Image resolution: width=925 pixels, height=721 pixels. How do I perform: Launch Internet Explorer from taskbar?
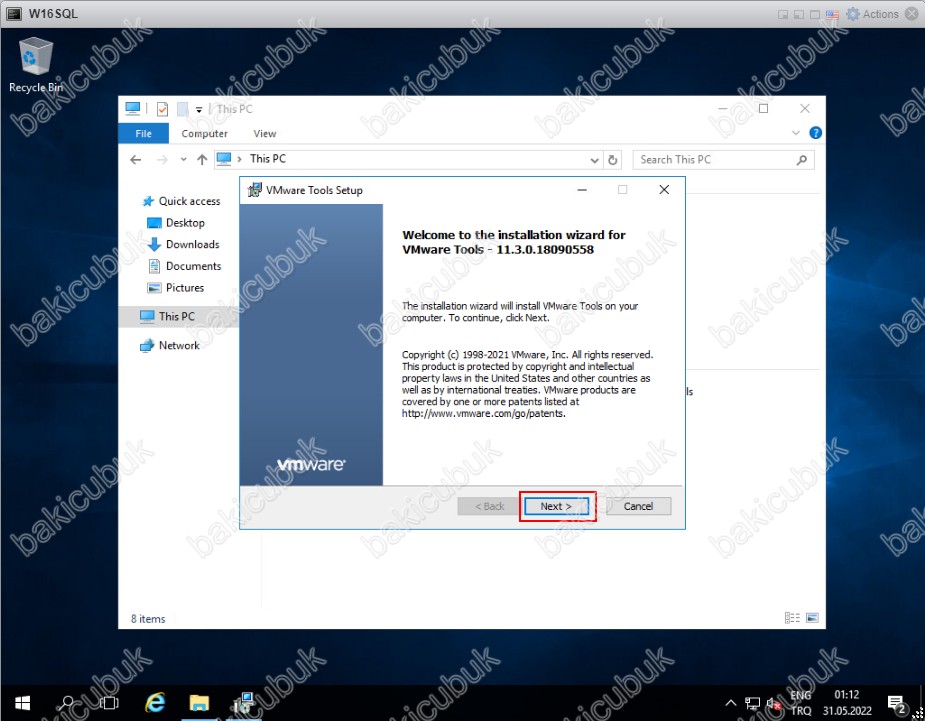coord(155,703)
